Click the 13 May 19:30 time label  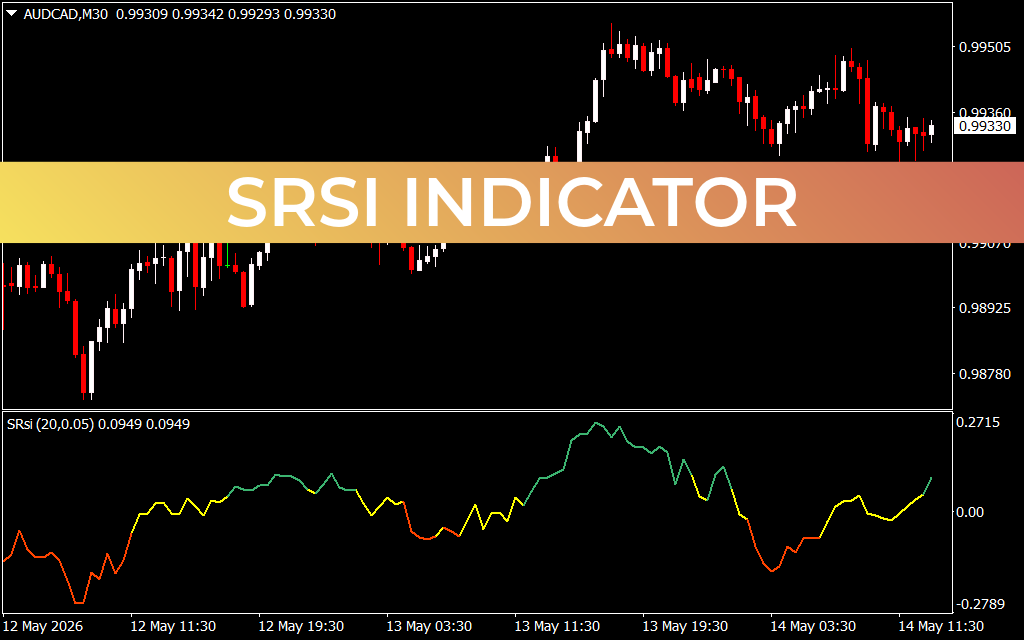685,626
